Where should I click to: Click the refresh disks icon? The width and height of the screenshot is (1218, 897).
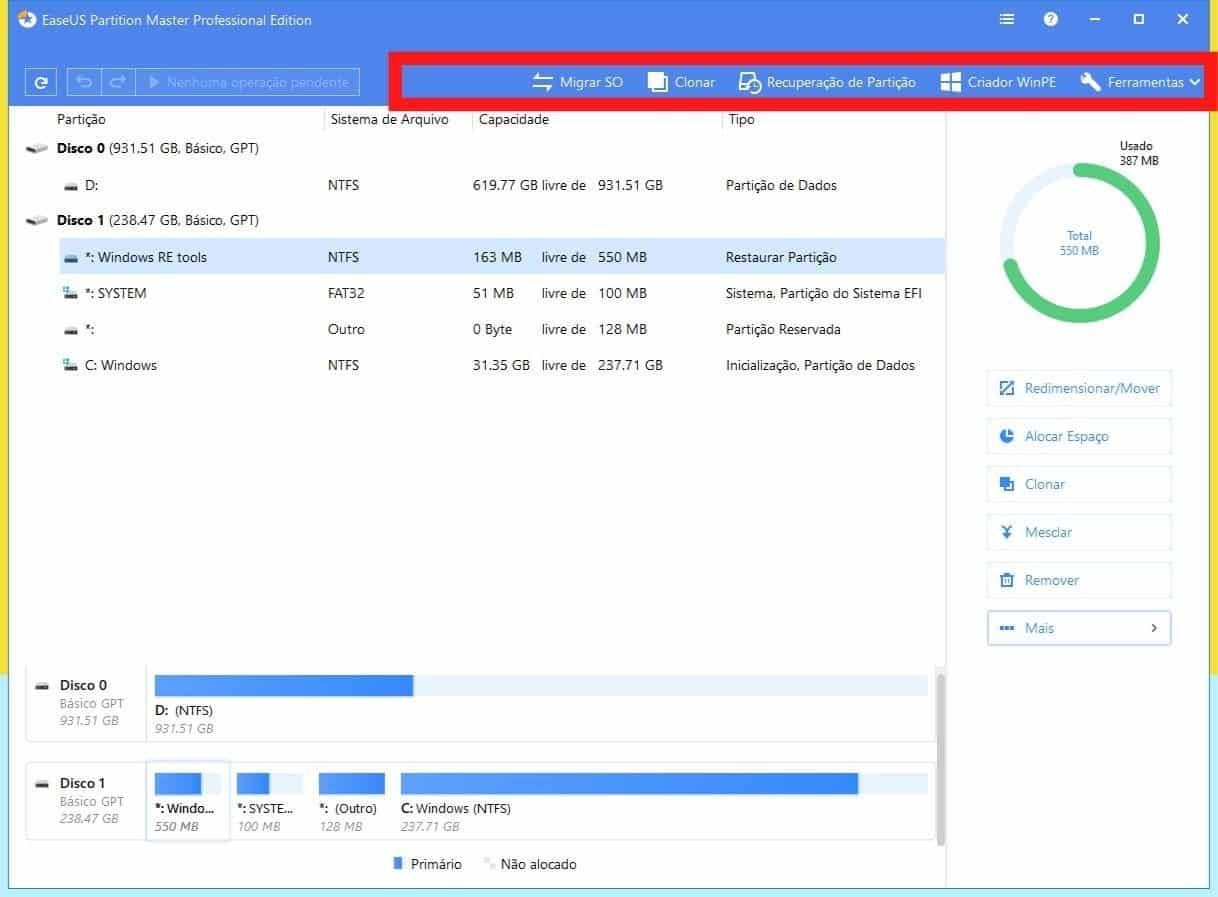(x=40, y=82)
